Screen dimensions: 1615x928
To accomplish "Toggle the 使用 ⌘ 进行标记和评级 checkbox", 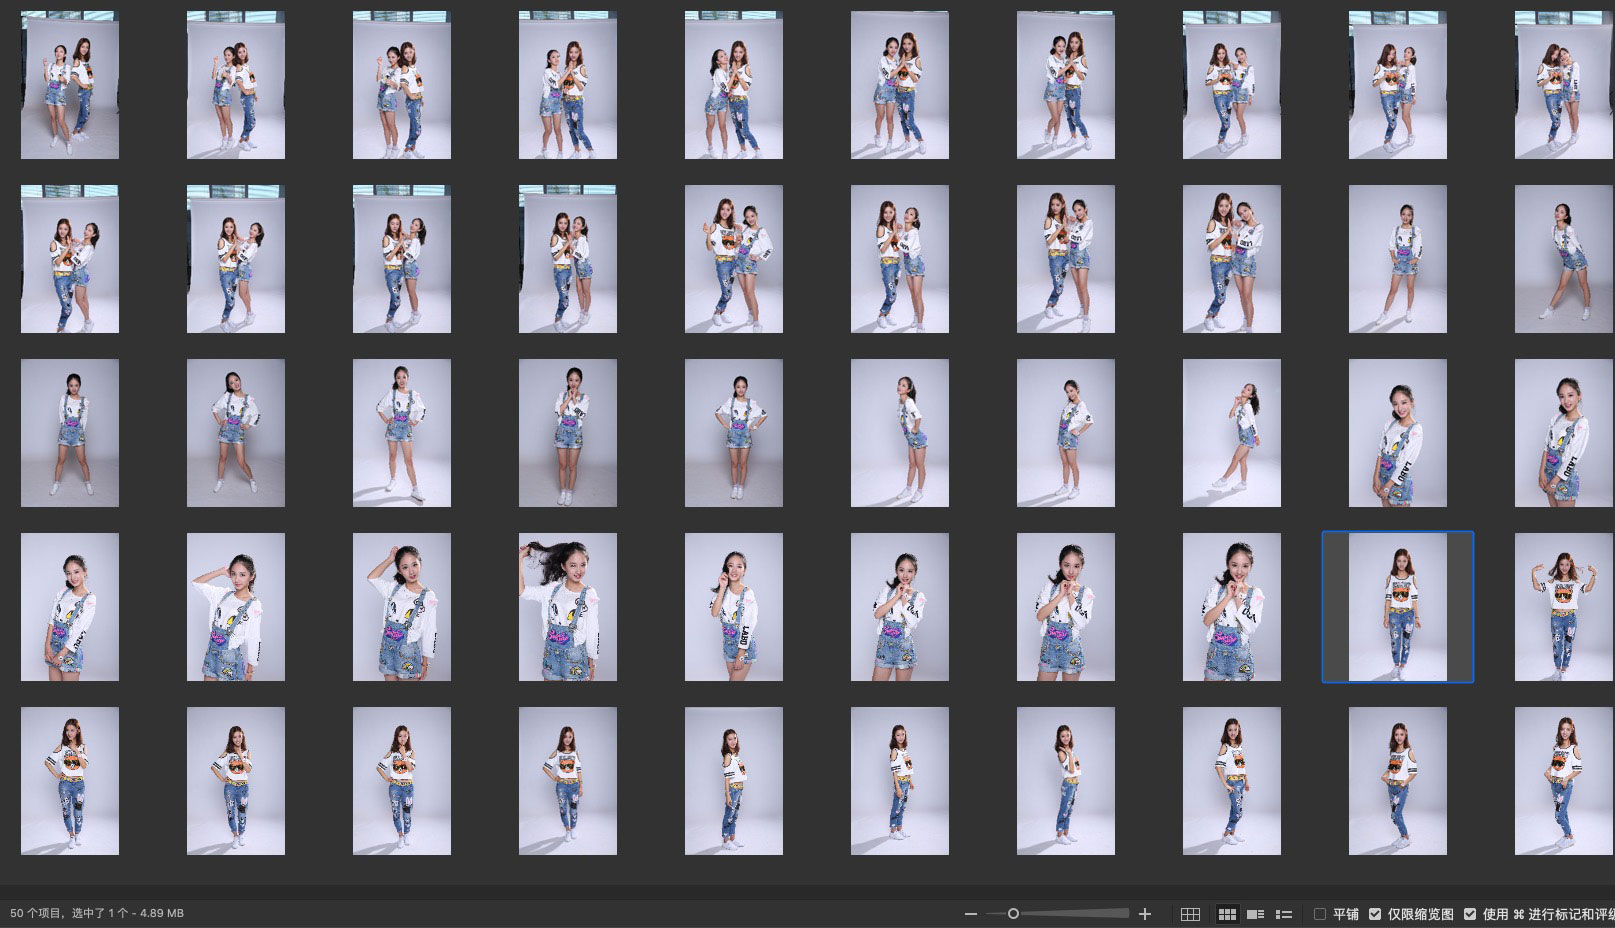I will (1470, 914).
